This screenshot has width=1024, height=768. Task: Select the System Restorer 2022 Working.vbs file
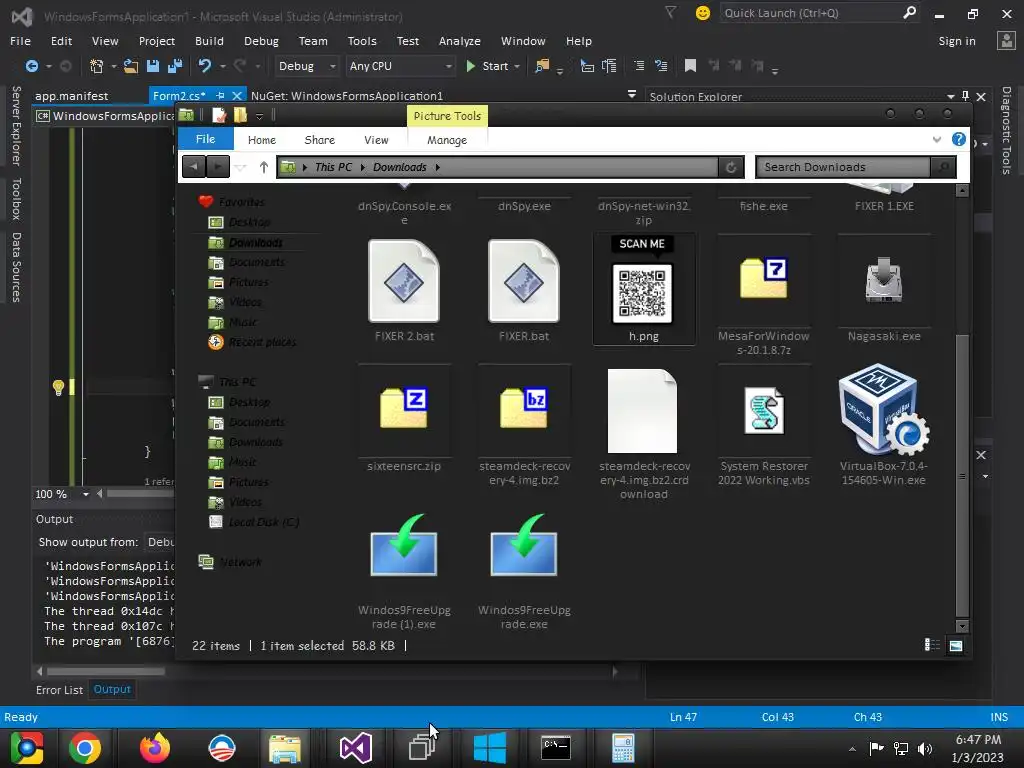[x=763, y=424]
